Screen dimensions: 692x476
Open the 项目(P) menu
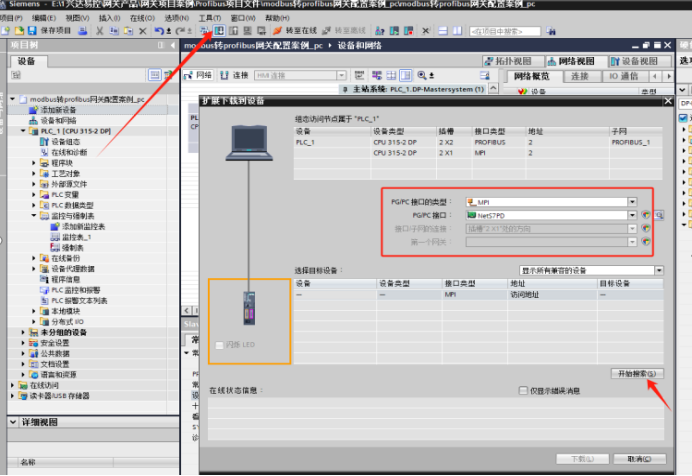[11, 18]
